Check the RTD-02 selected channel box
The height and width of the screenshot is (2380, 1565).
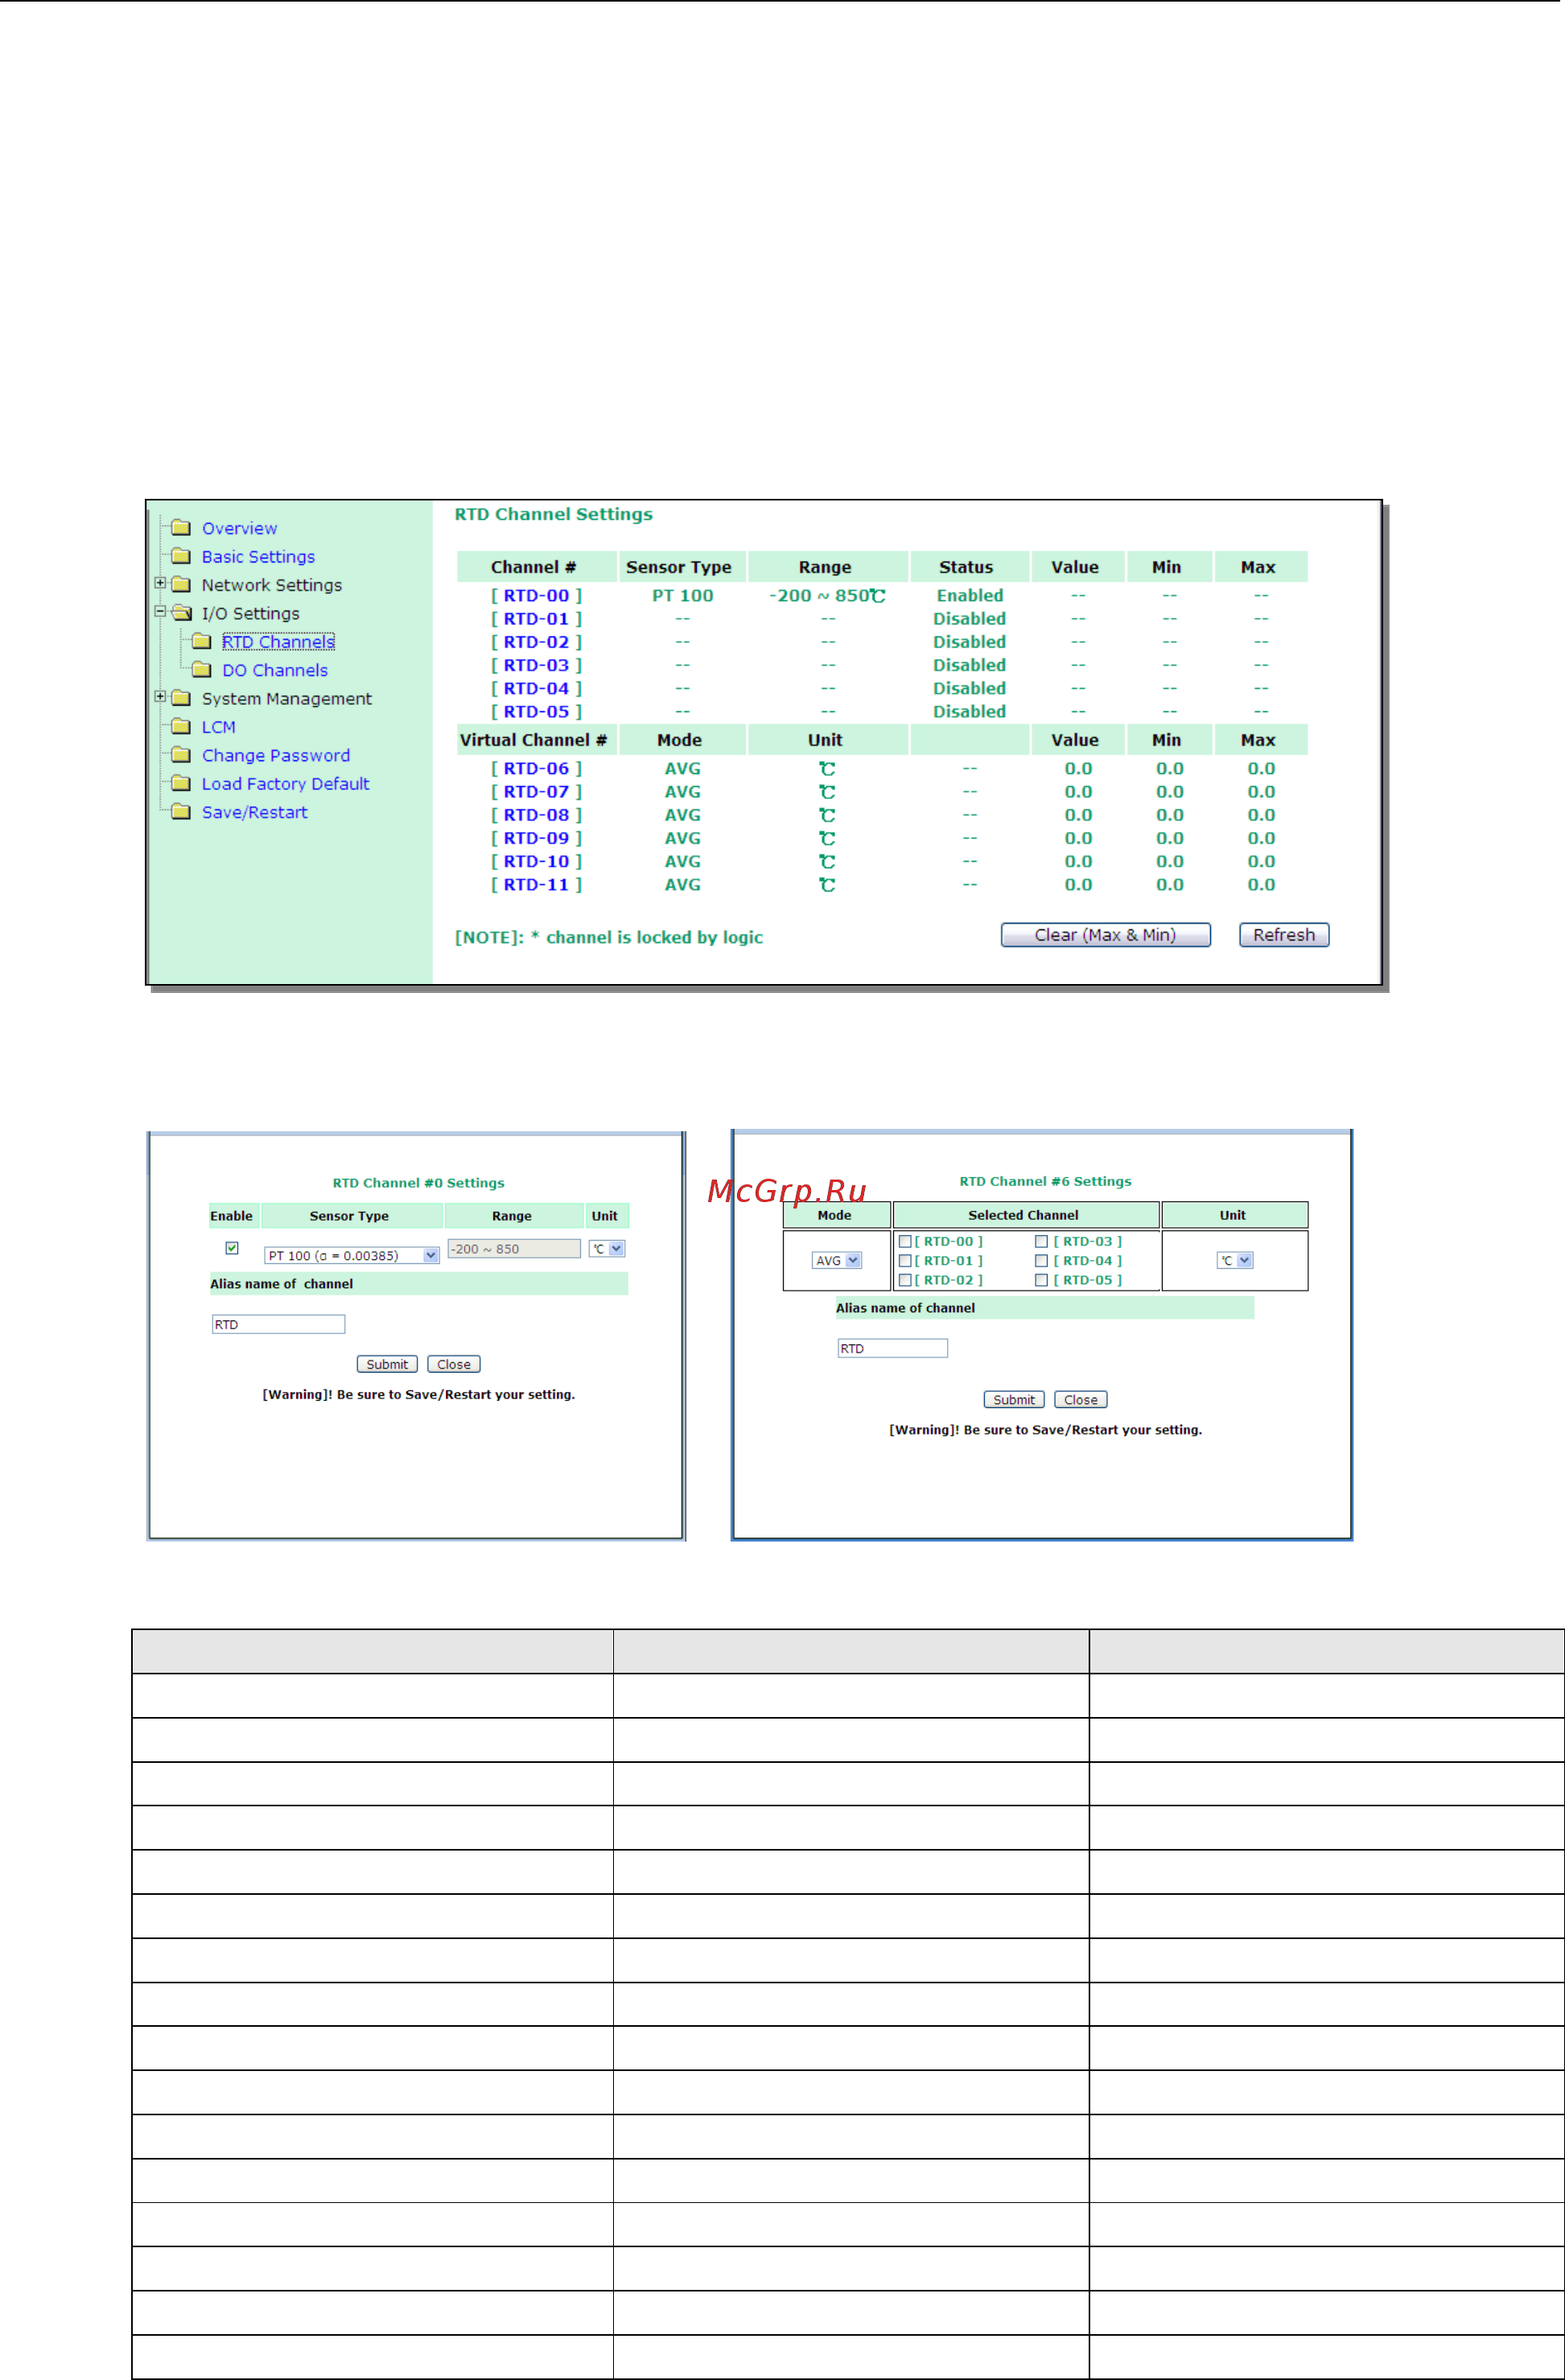[905, 1280]
